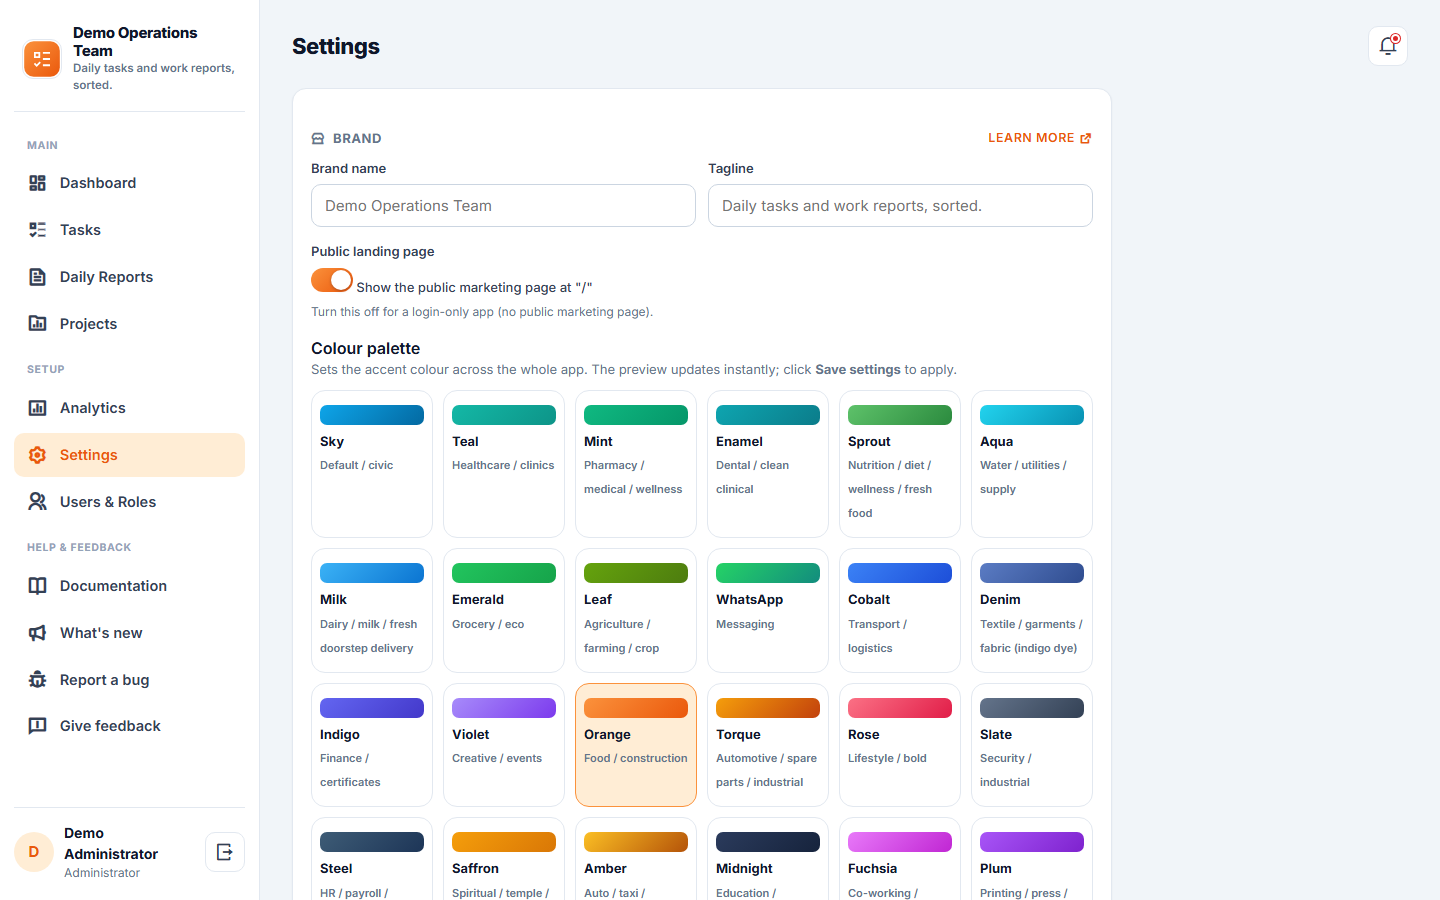The image size is (1440, 900).
Task: Select the Rose Lifestyle palette
Action: pyautogui.click(x=900, y=745)
